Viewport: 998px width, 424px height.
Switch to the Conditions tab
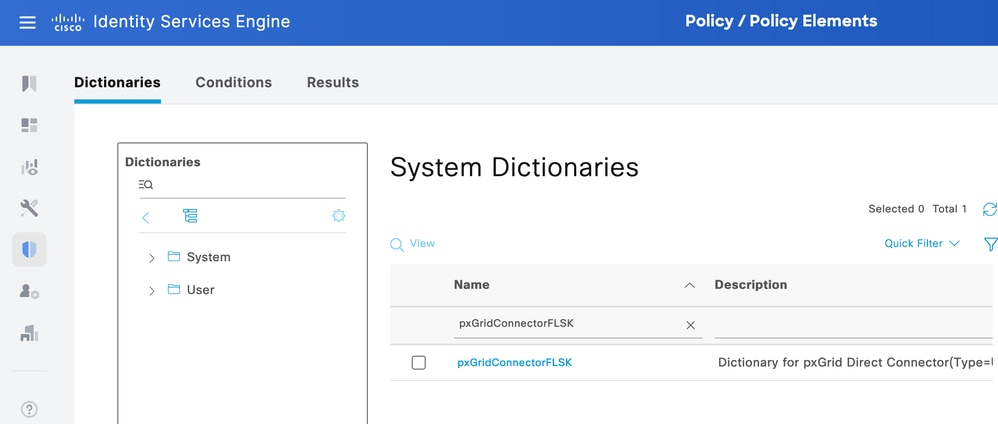(234, 83)
